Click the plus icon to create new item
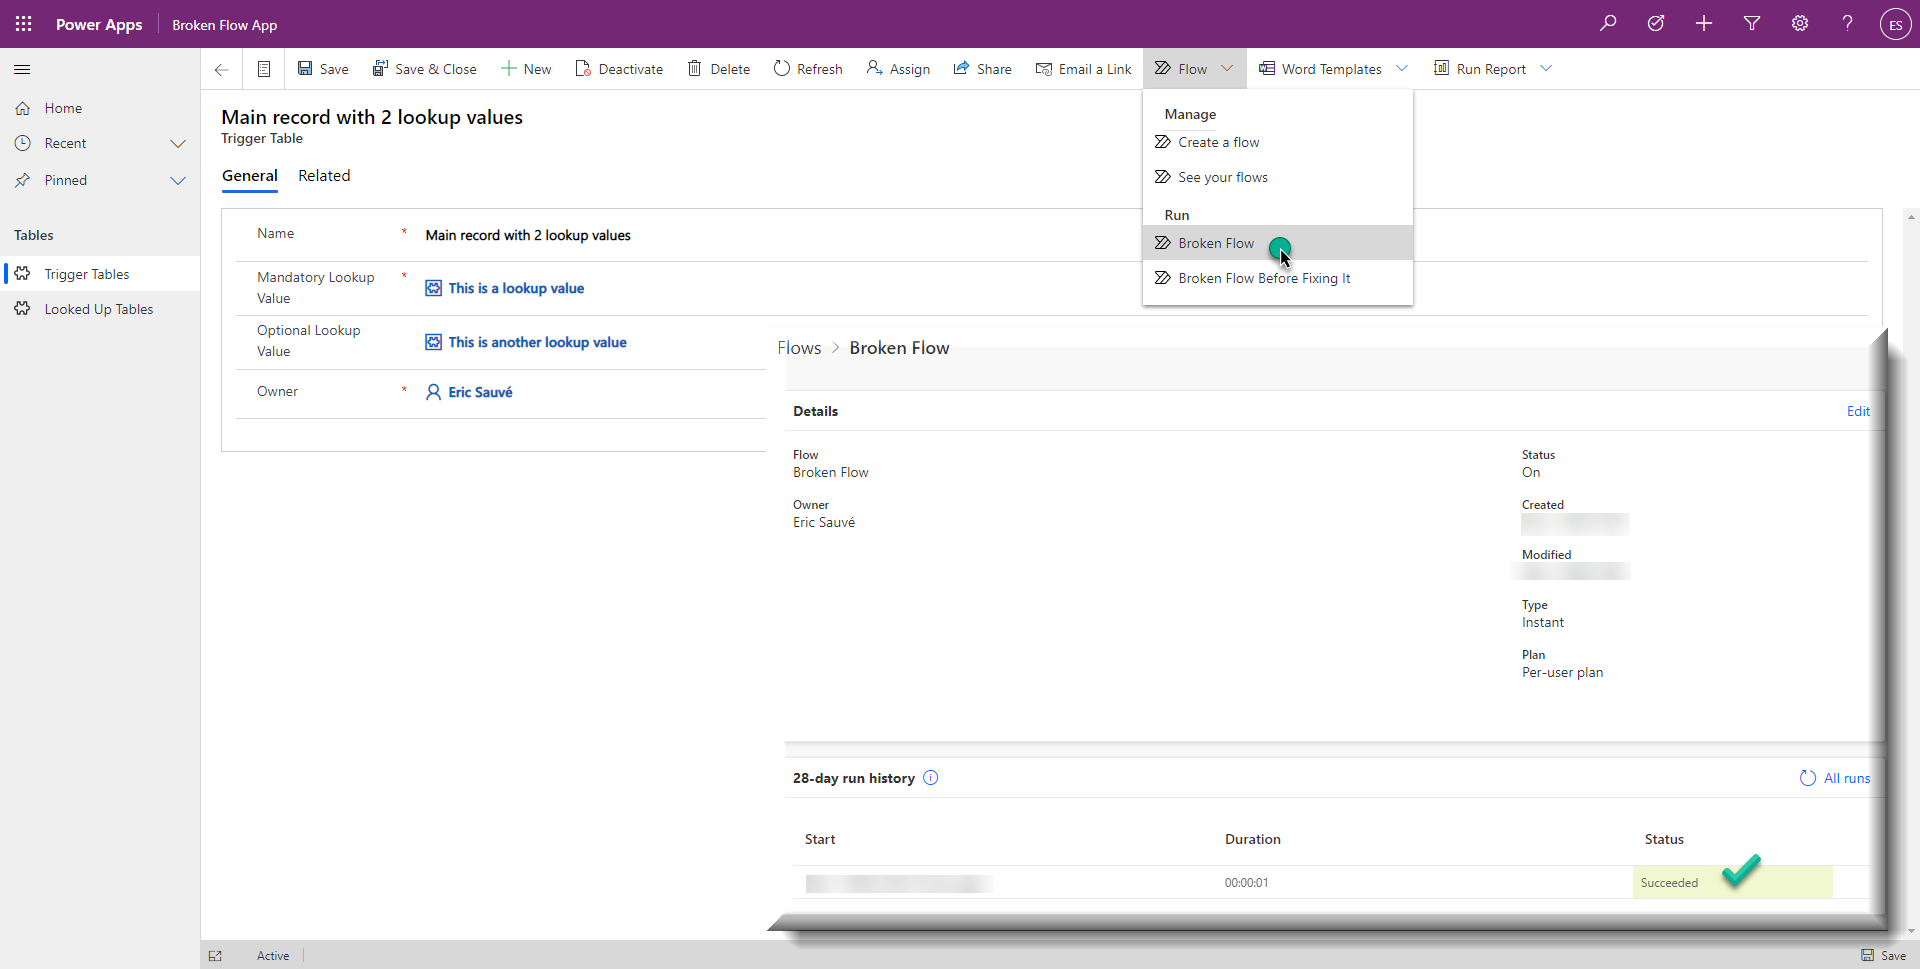 click(x=1704, y=23)
